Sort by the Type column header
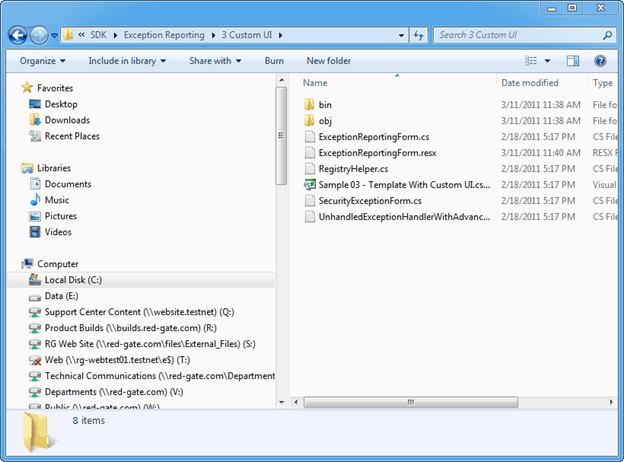 [603, 83]
